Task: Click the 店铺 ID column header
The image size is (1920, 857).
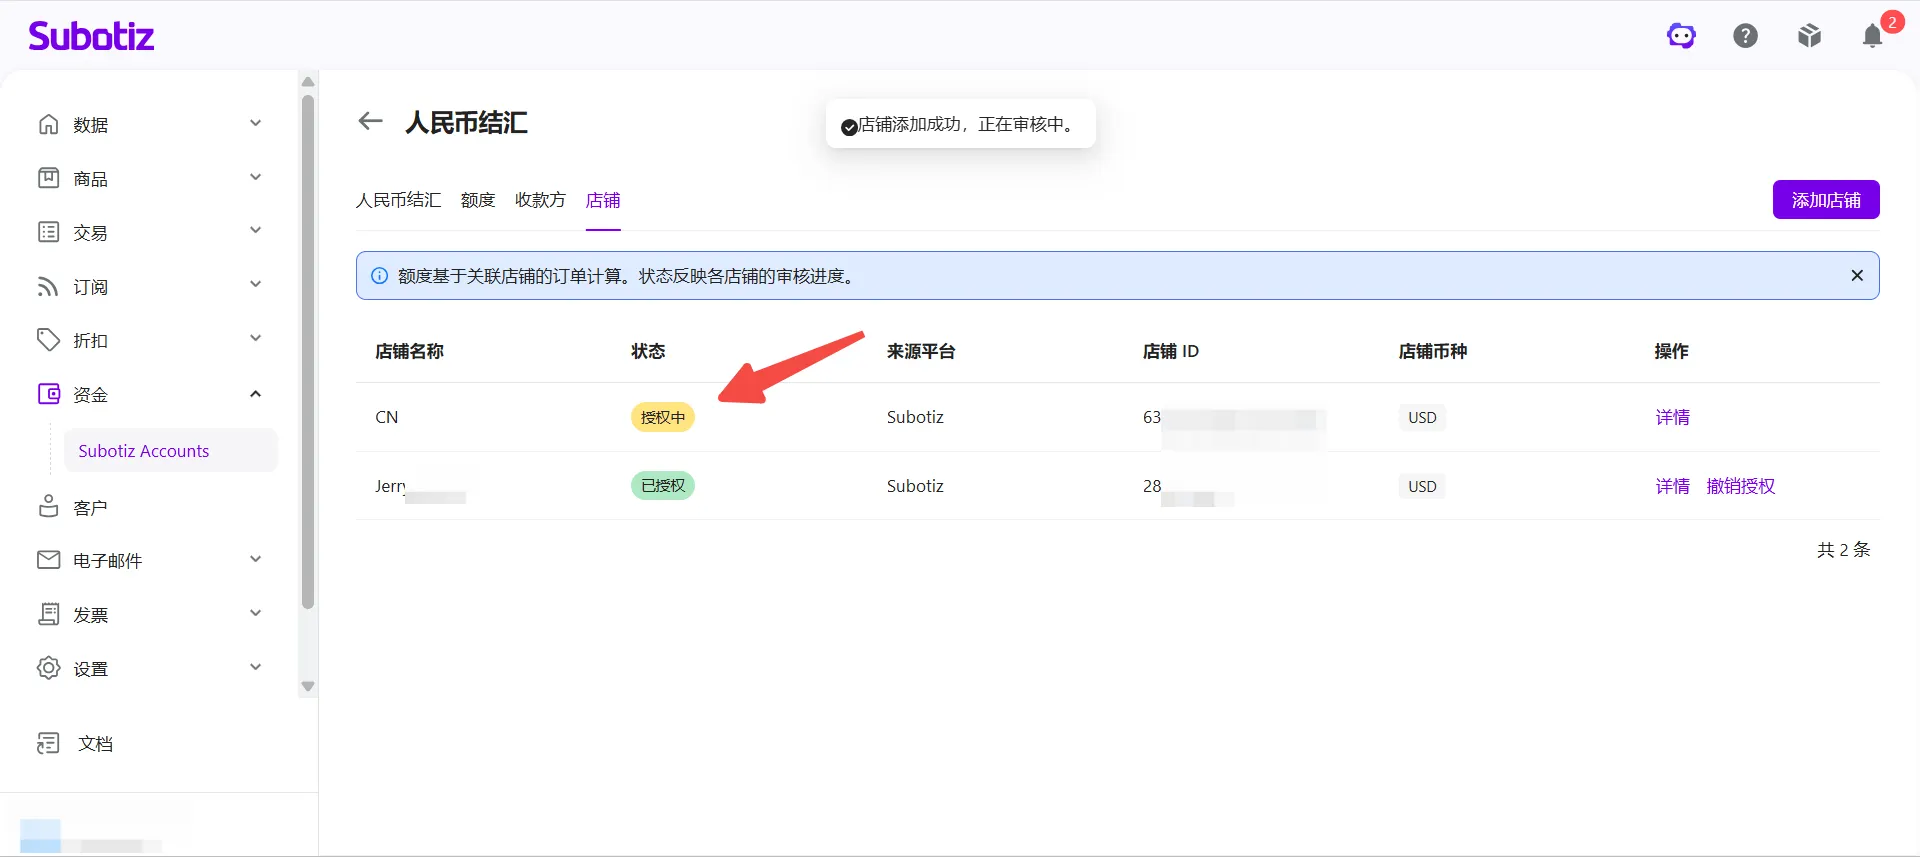Action: pos(1171,351)
